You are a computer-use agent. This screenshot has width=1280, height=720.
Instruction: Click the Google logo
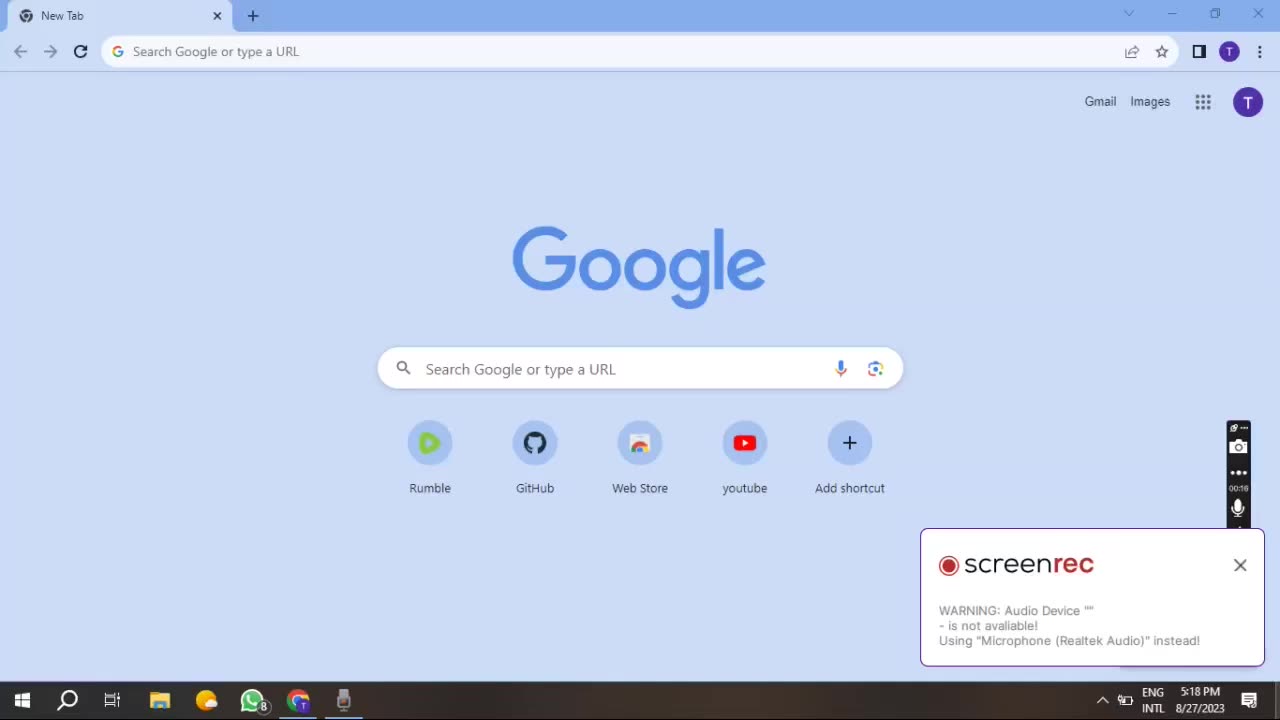(x=639, y=267)
